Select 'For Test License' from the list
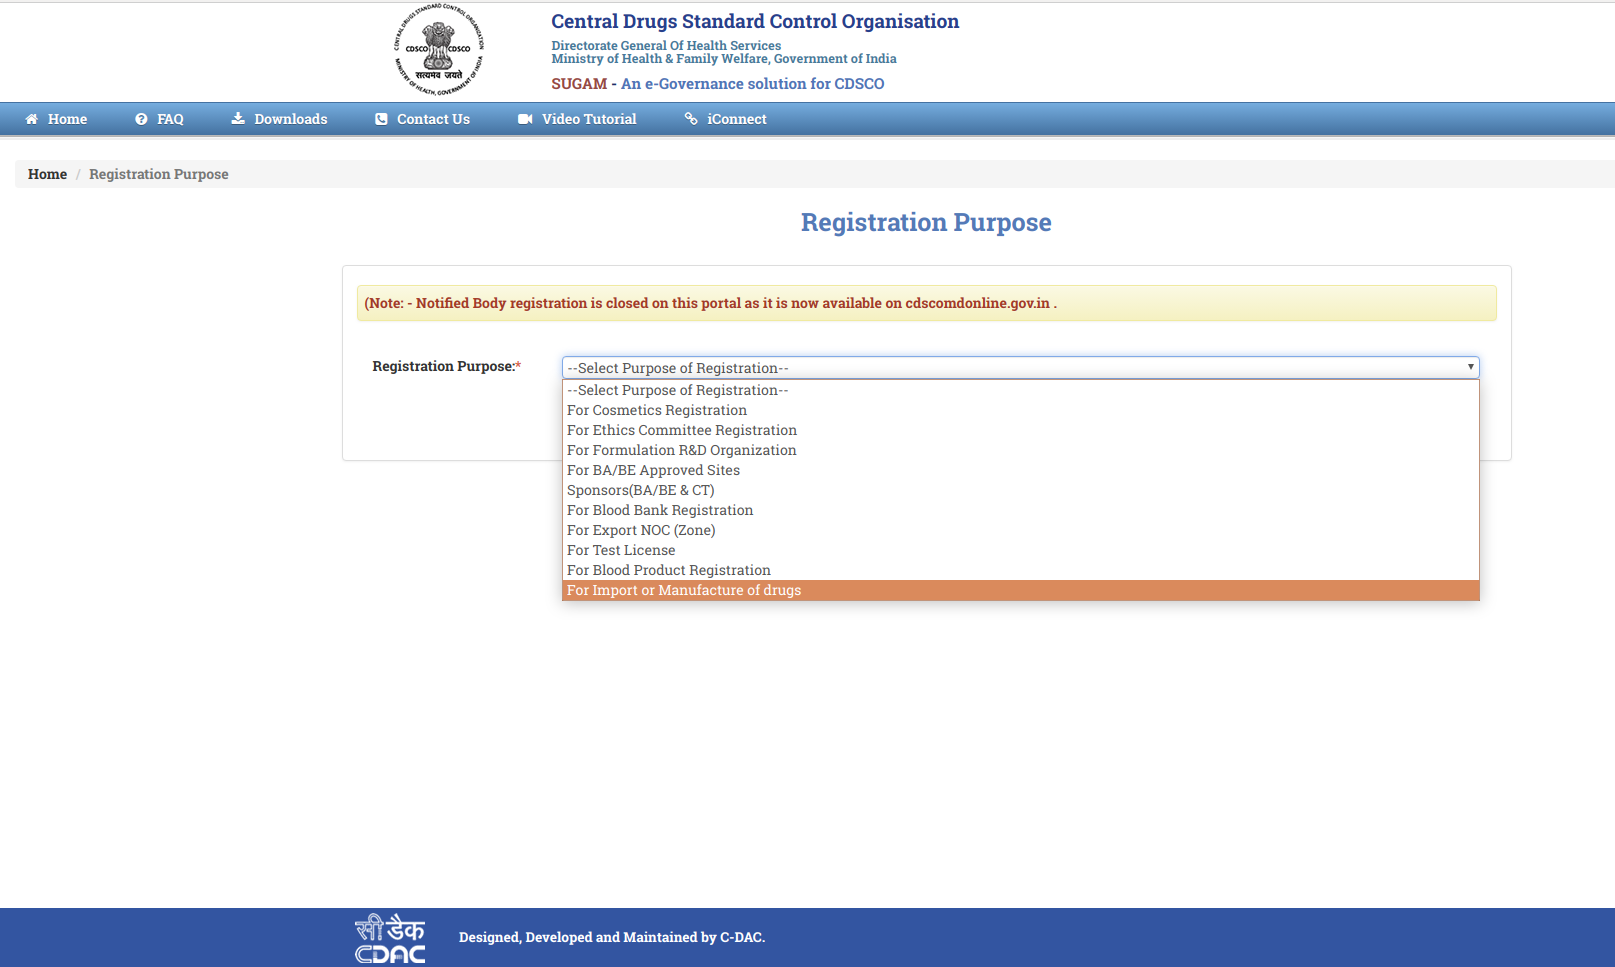The image size is (1615, 967). (x=621, y=550)
